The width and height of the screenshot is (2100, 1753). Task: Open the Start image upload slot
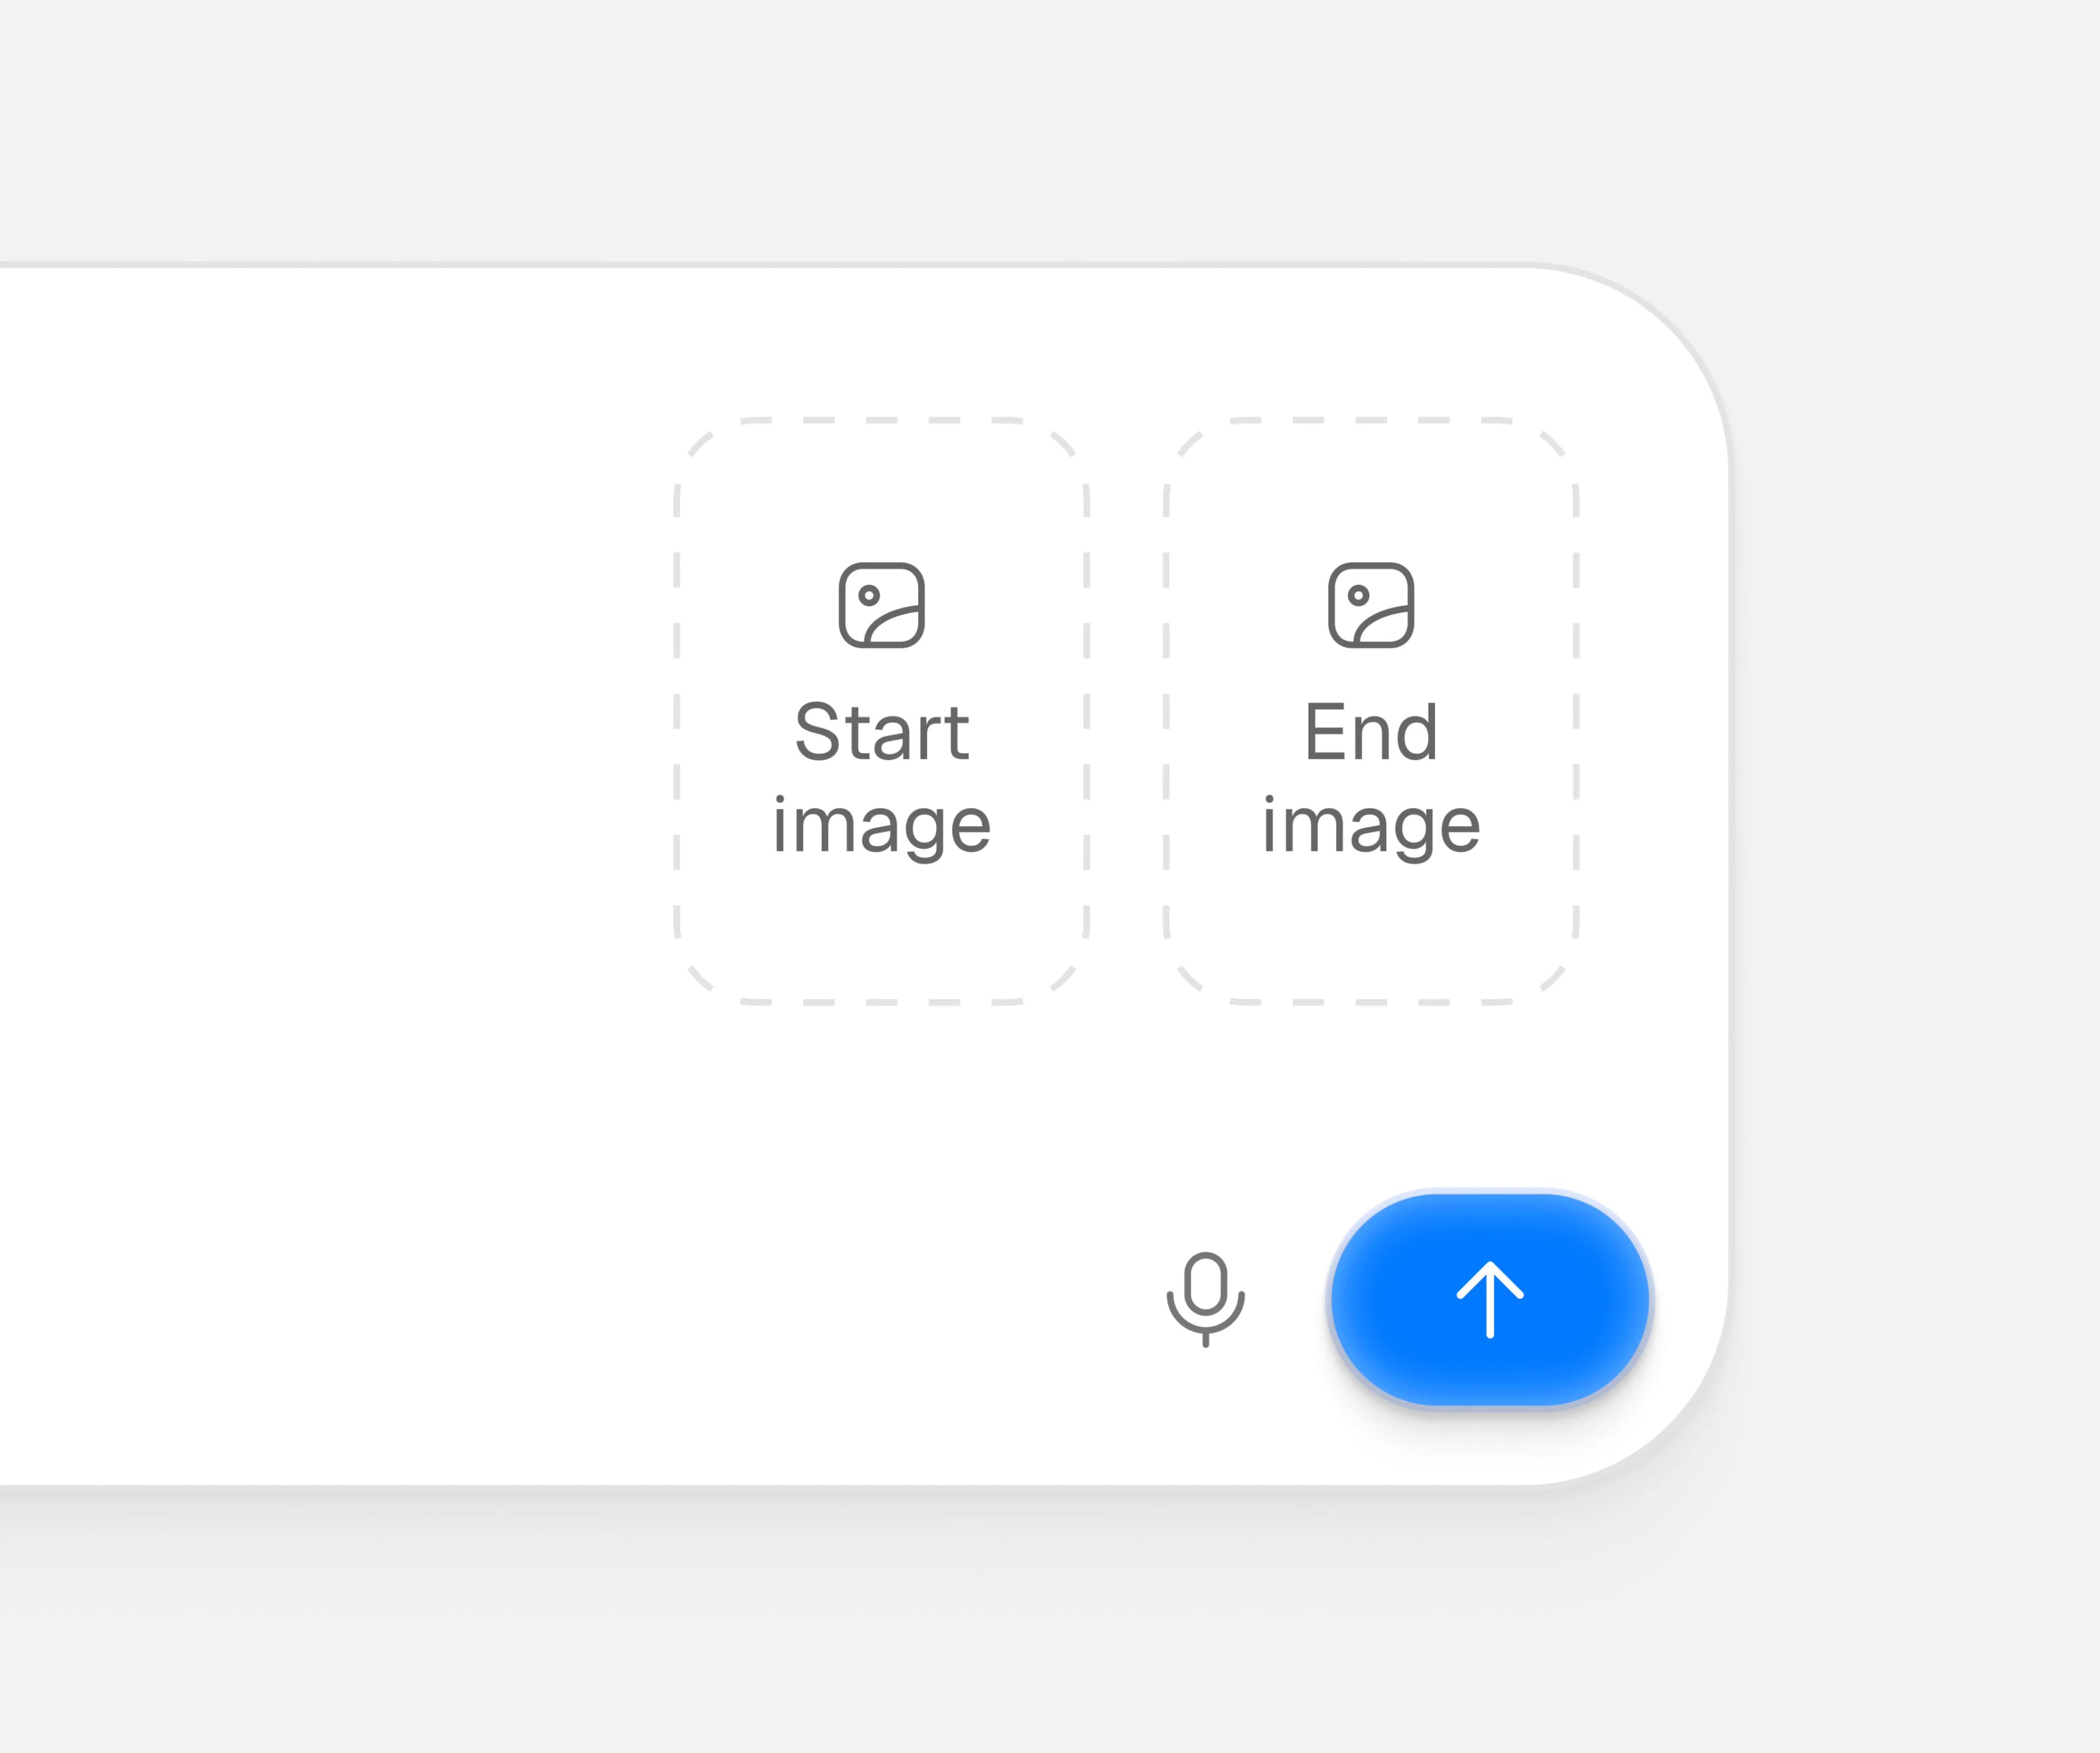[x=881, y=710]
